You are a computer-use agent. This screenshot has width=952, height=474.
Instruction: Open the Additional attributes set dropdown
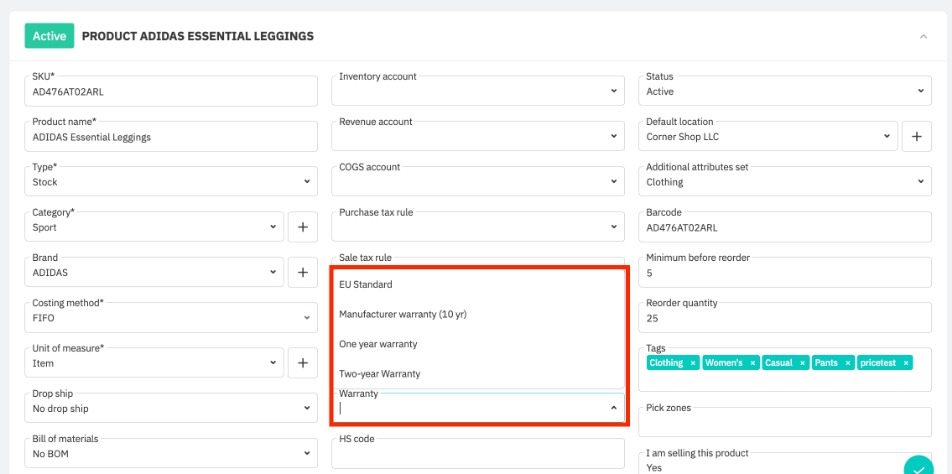(784, 182)
